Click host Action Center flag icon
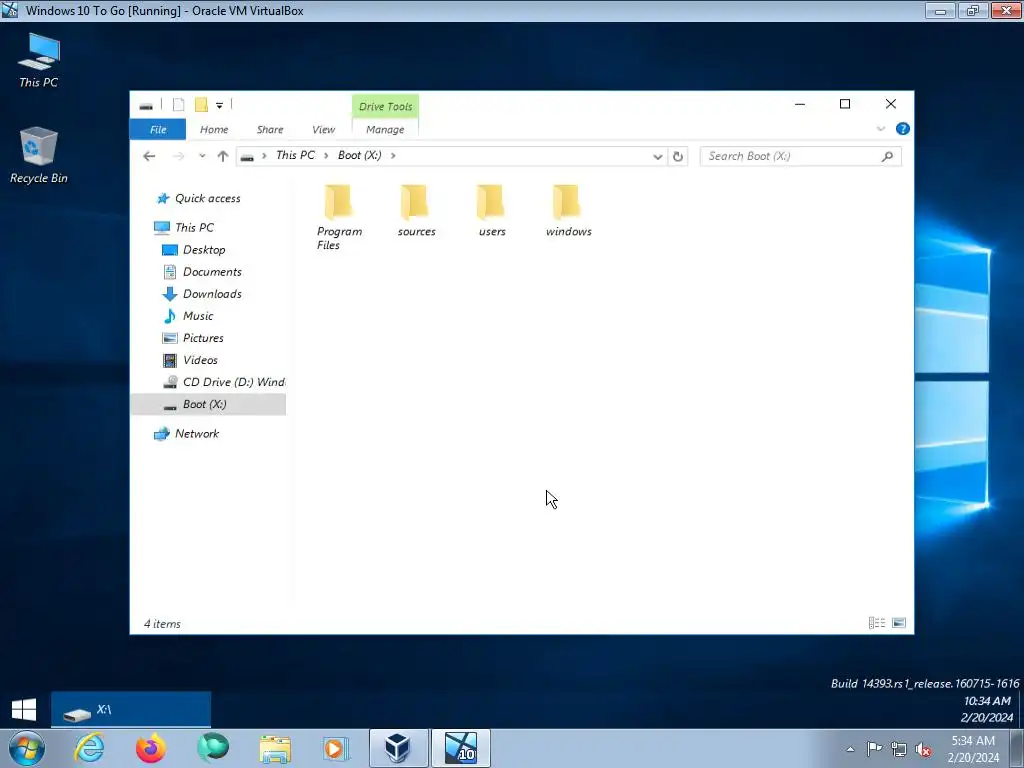This screenshot has height=768, width=1024. pyautogui.click(x=874, y=749)
